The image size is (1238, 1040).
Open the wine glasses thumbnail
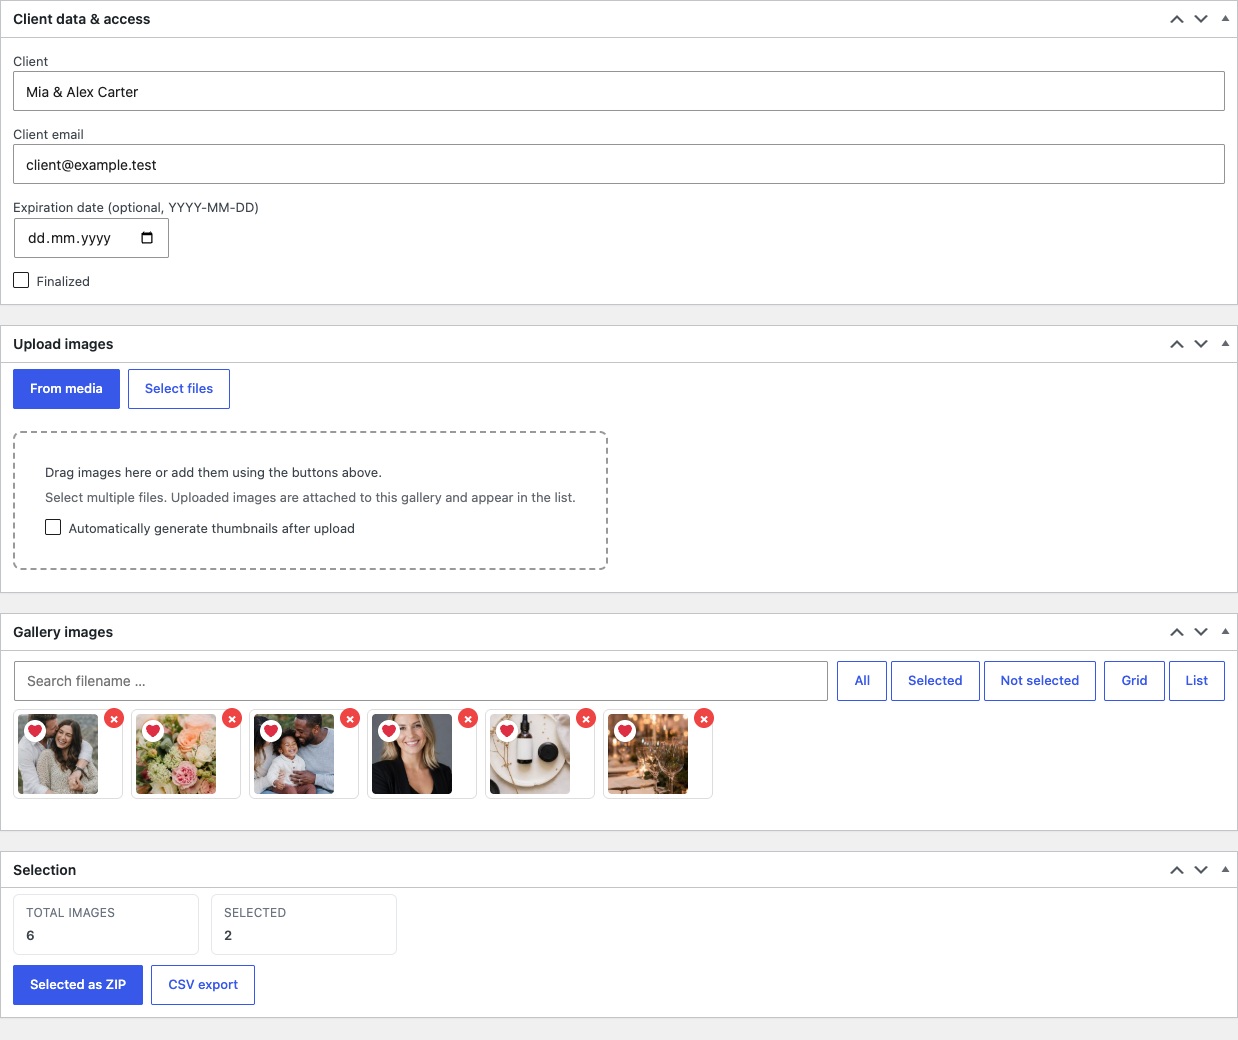tap(648, 754)
